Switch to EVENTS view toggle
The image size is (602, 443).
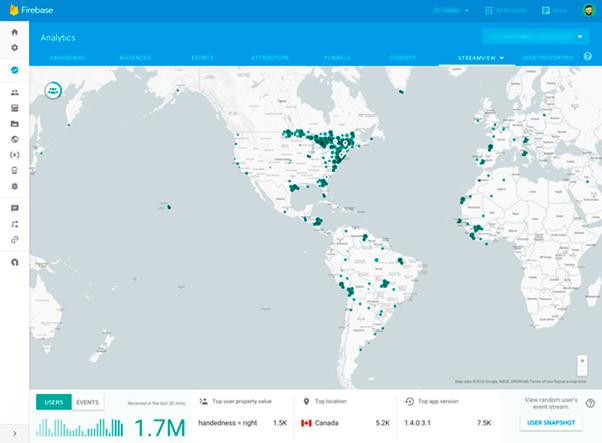[x=88, y=402]
